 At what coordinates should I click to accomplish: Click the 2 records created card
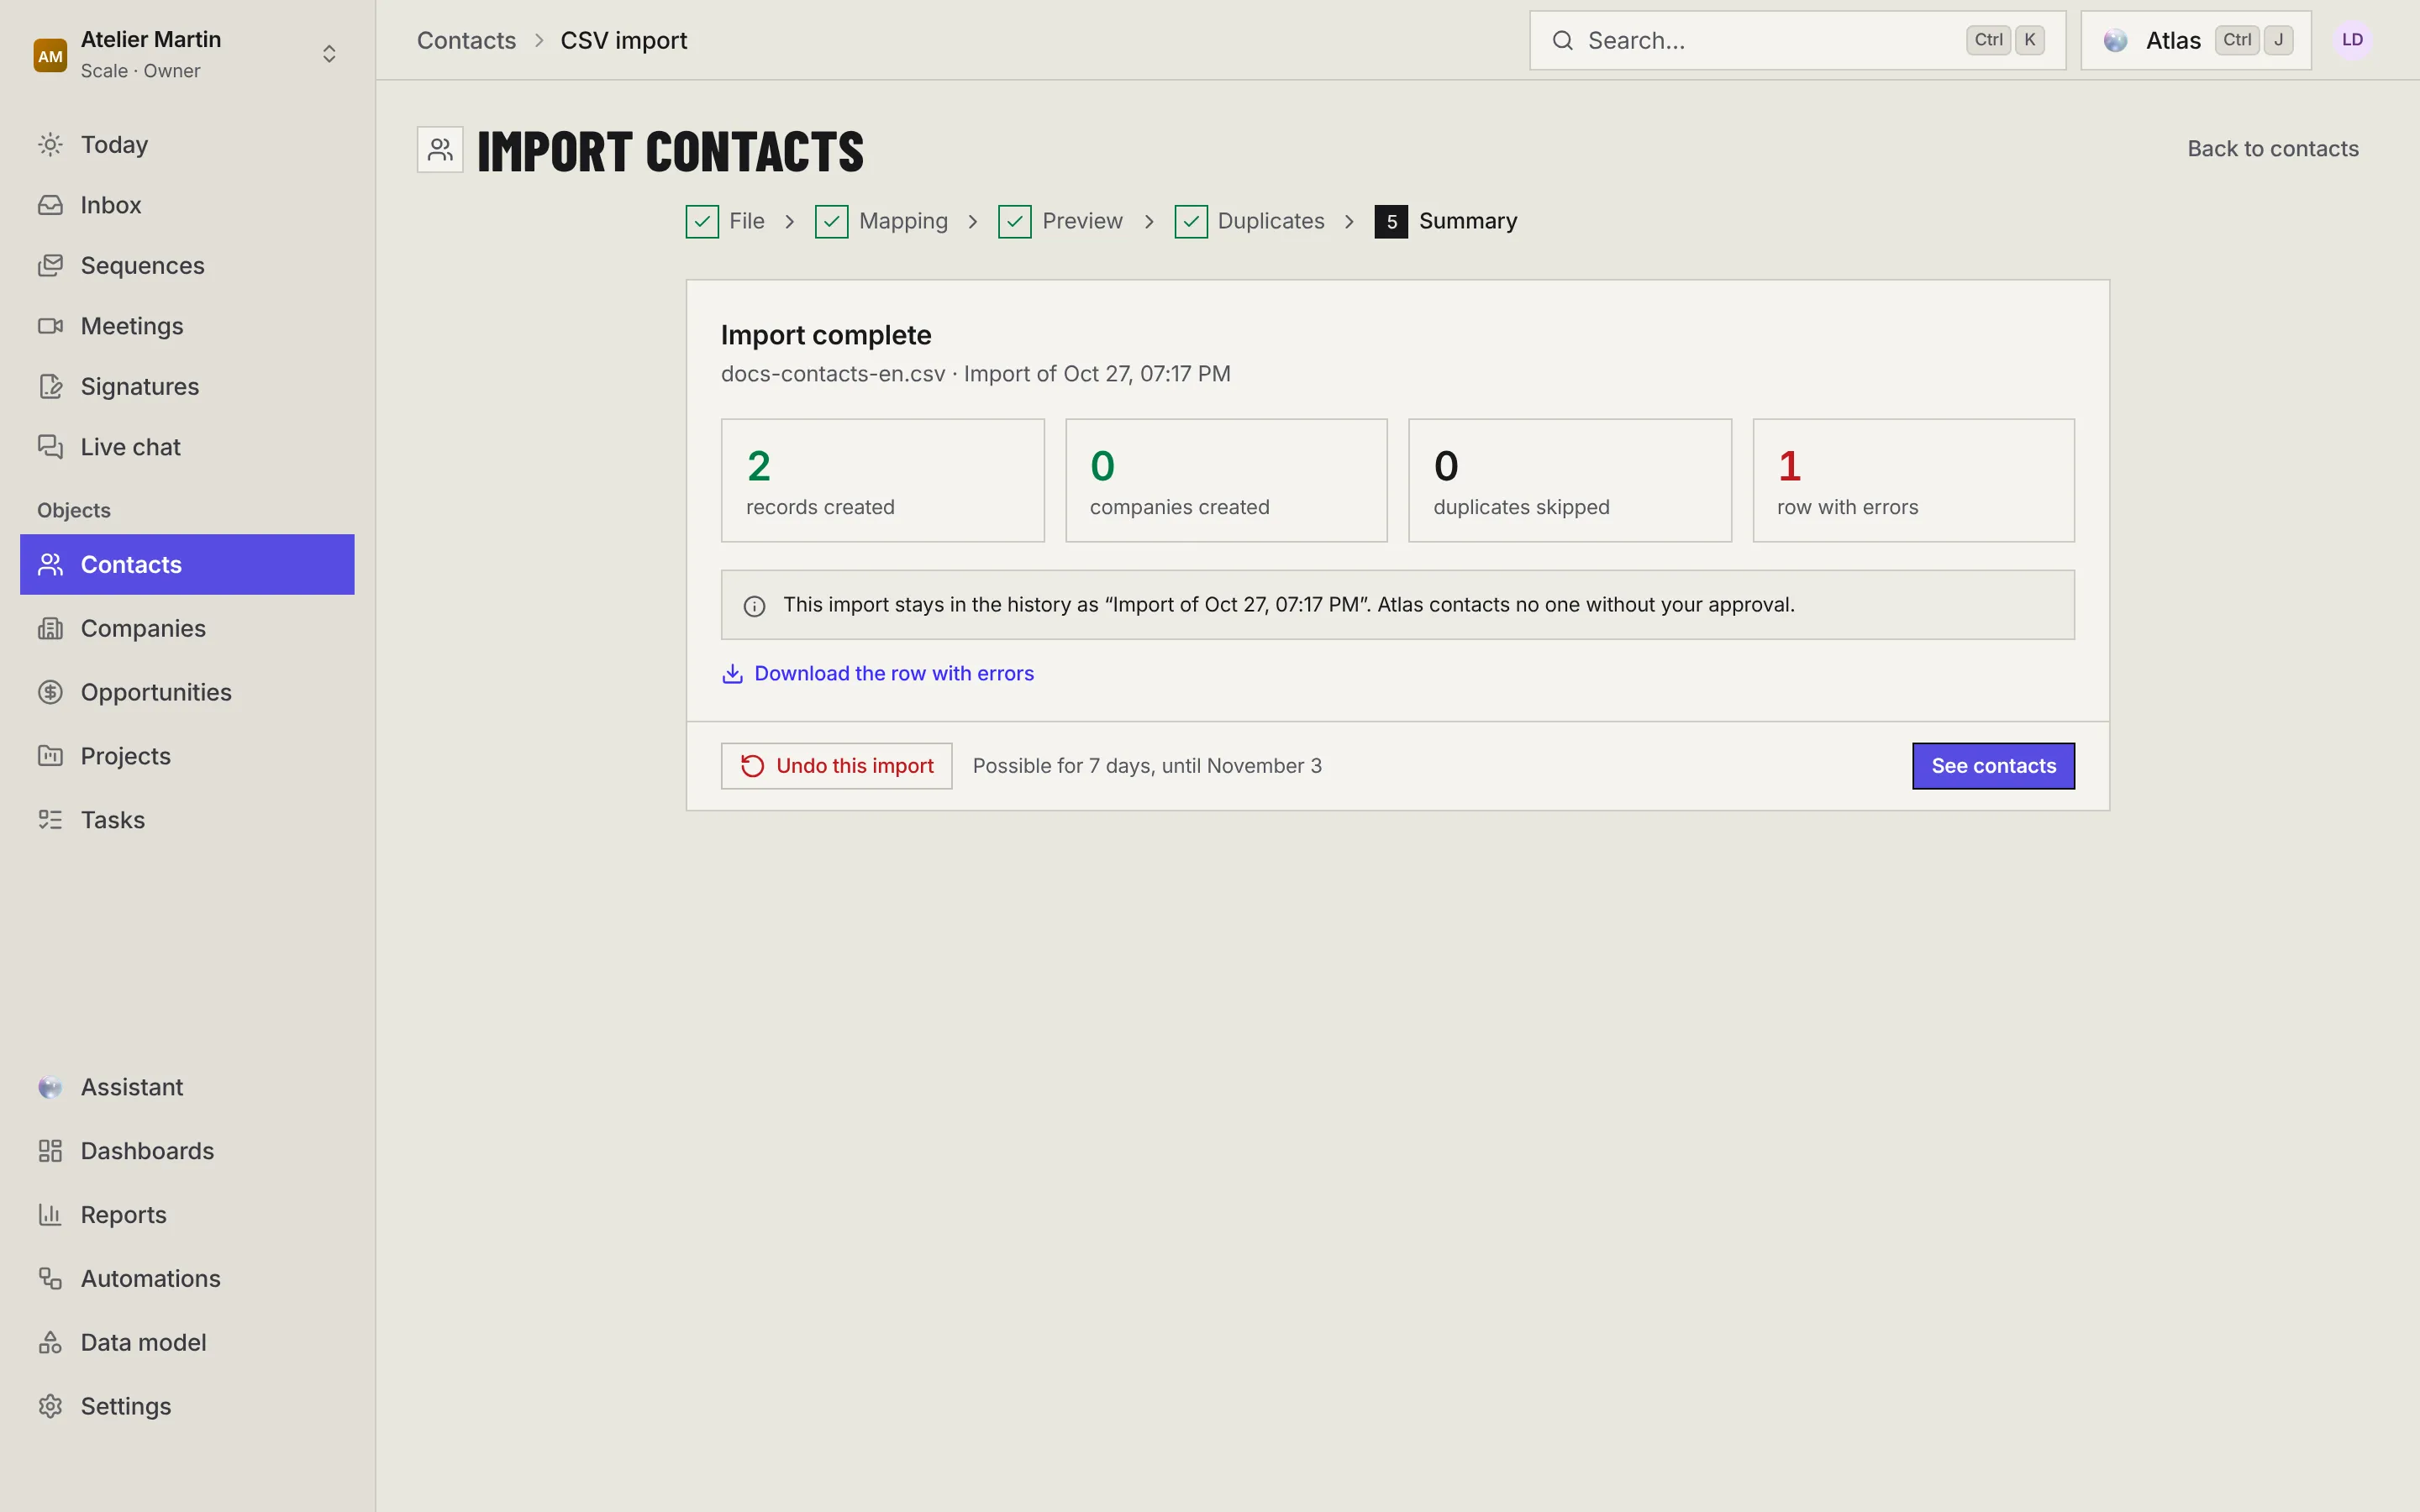click(x=882, y=481)
